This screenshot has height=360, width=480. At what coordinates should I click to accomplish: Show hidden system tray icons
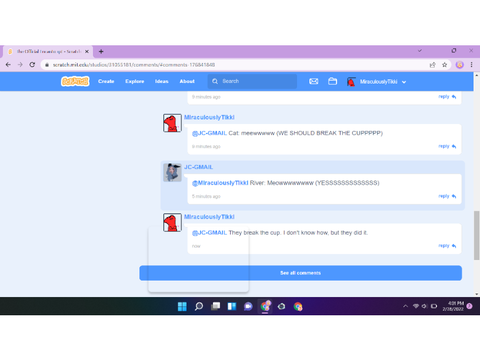click(x=405, y=306)
